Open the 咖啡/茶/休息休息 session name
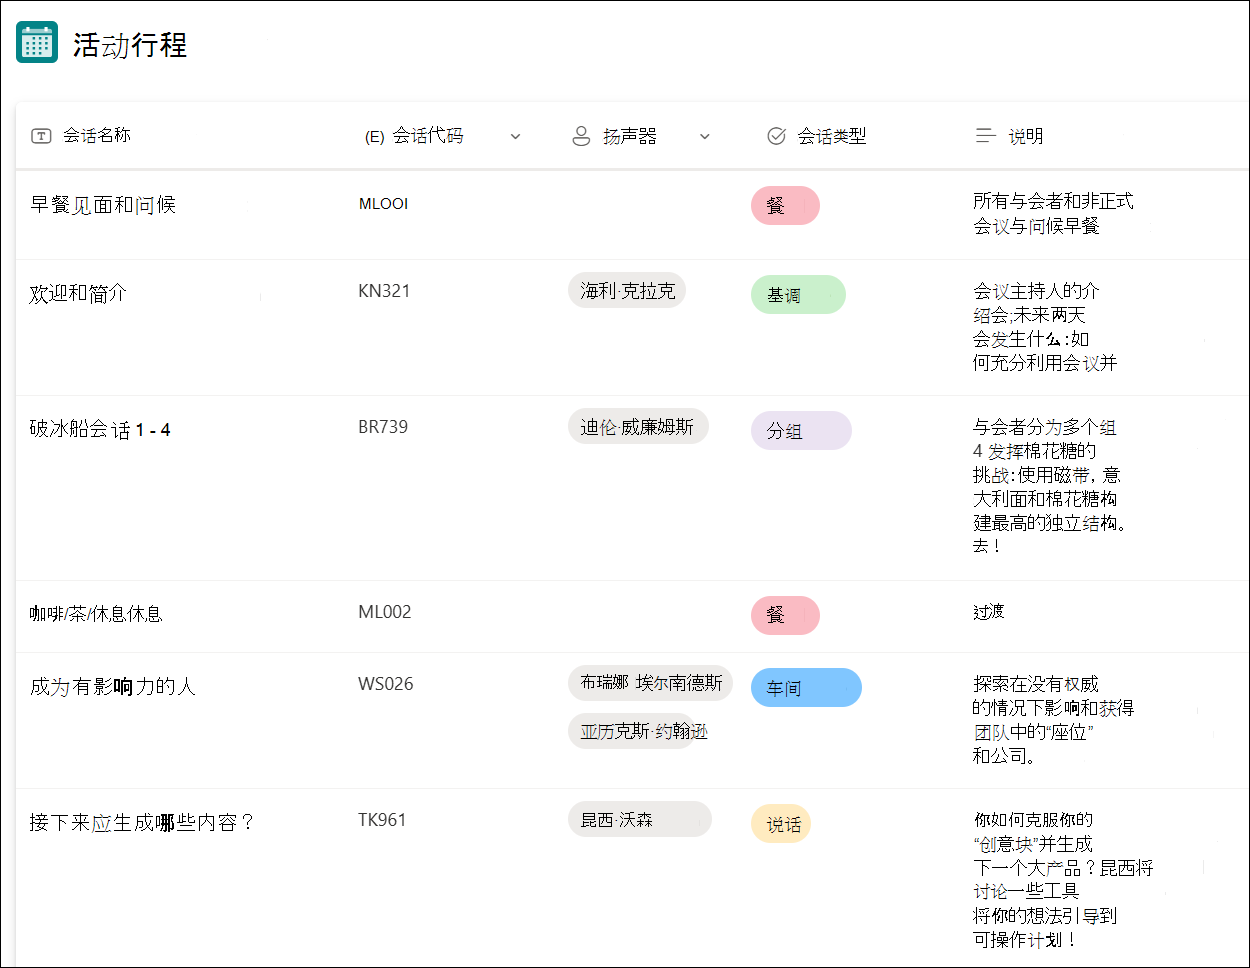This screenshot has width=1250, height=968. pos(96,614)
